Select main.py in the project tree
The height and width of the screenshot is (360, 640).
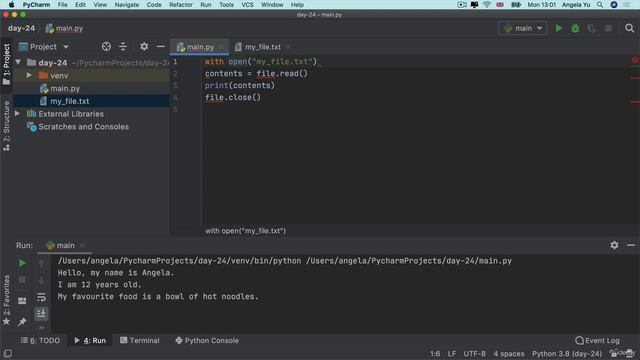pos(65,88)
